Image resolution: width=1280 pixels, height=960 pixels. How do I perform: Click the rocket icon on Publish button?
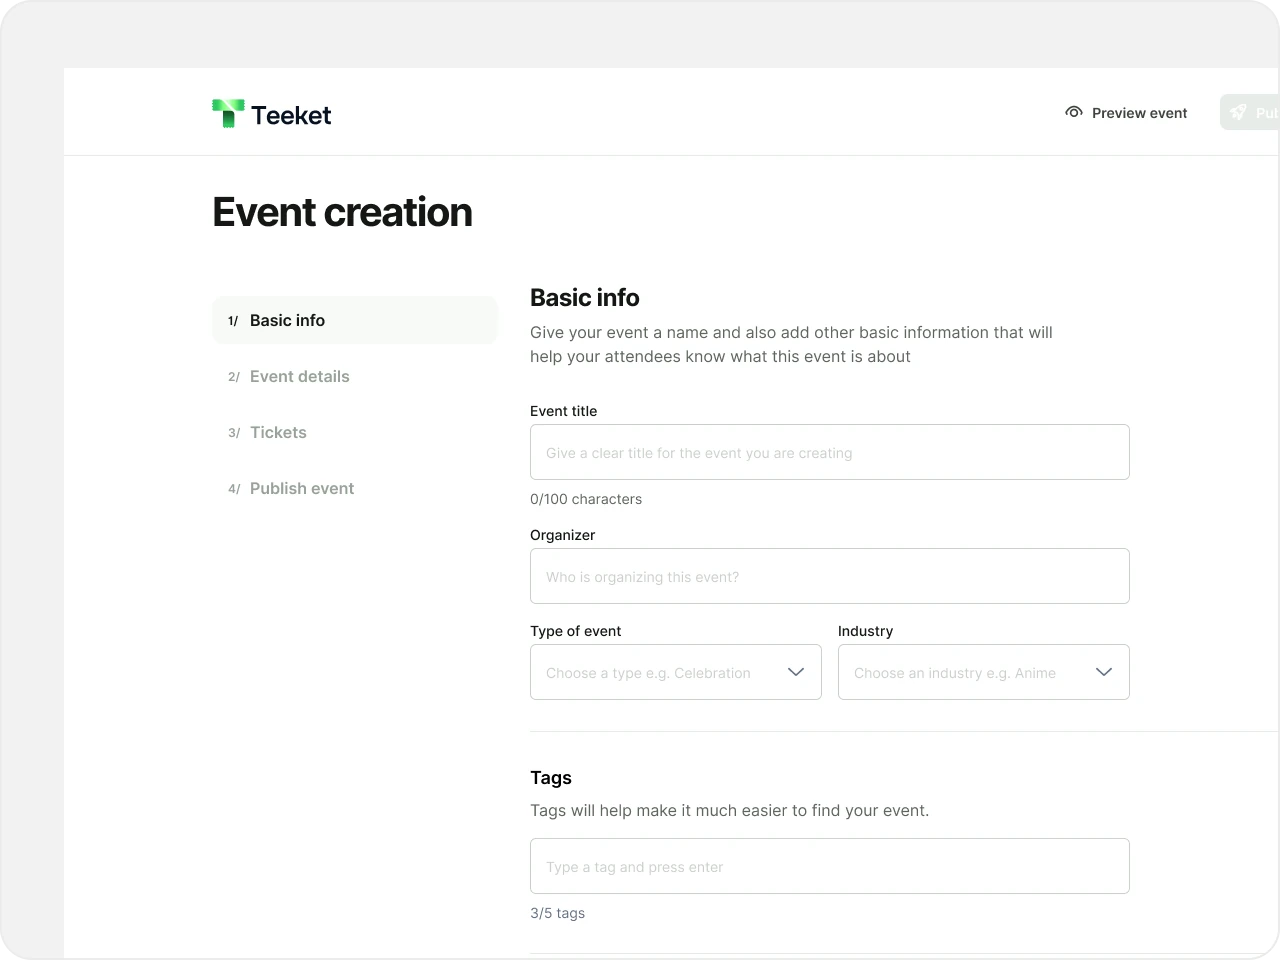[1238, 112]
